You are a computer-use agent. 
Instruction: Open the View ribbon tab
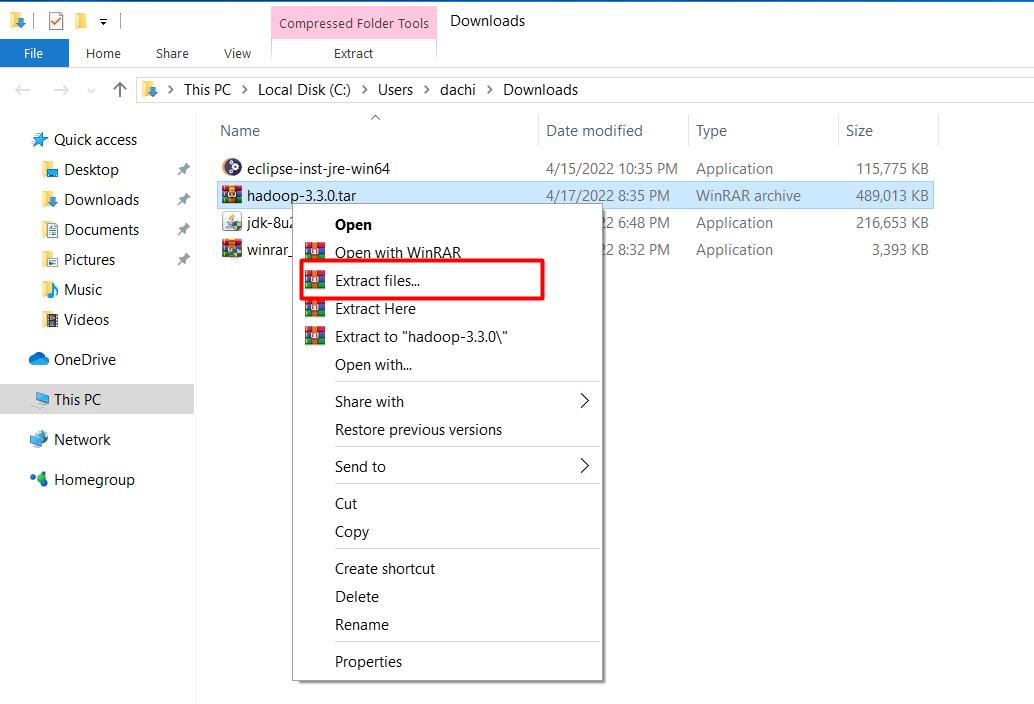point(237,53)
